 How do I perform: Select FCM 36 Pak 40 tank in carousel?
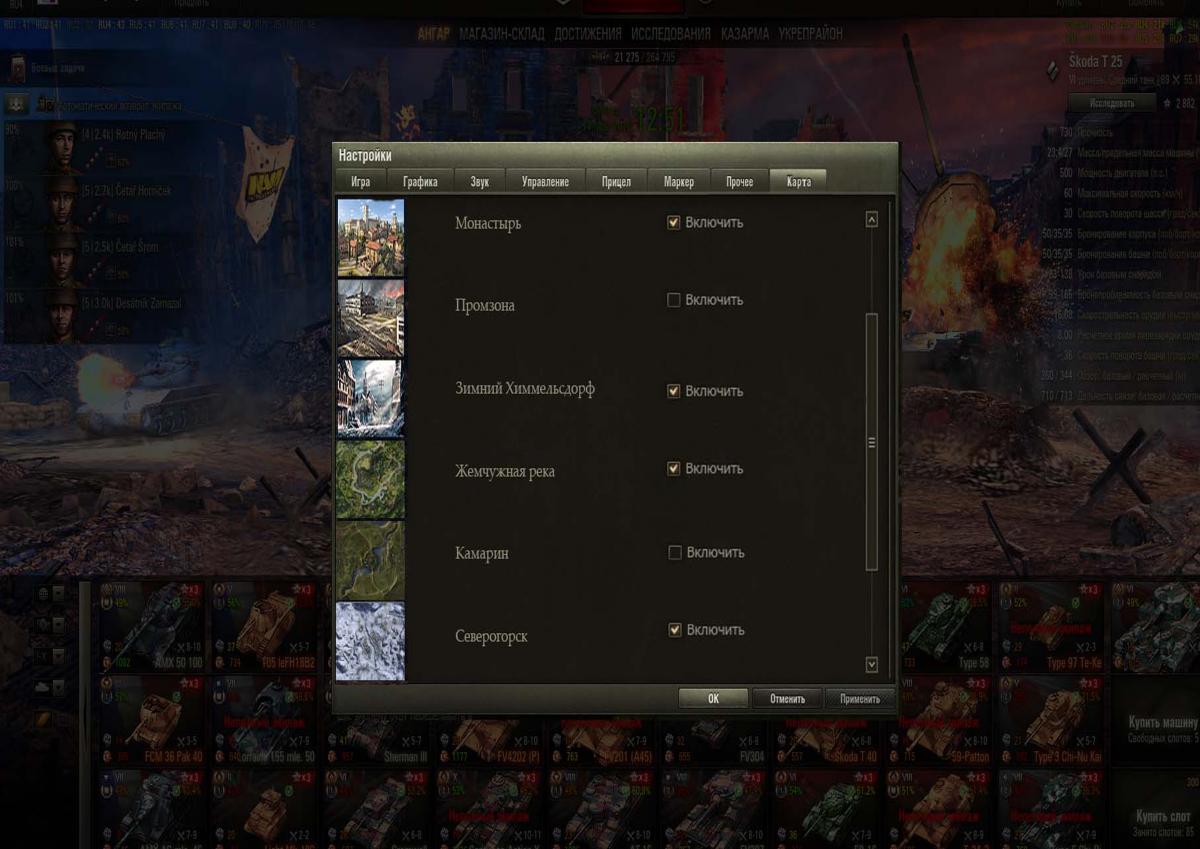click(150, 721)
